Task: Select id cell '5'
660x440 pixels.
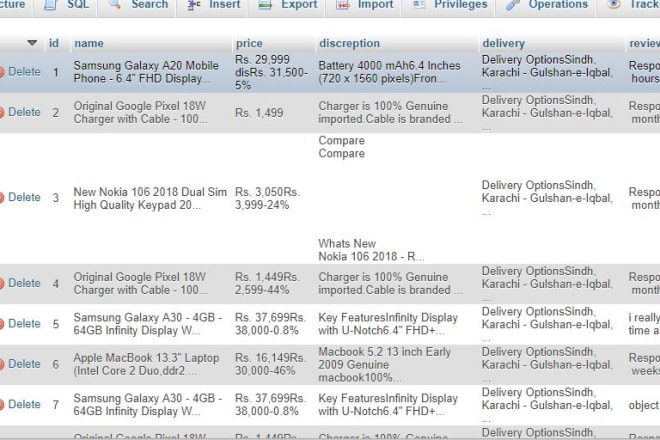Action: 56,324
